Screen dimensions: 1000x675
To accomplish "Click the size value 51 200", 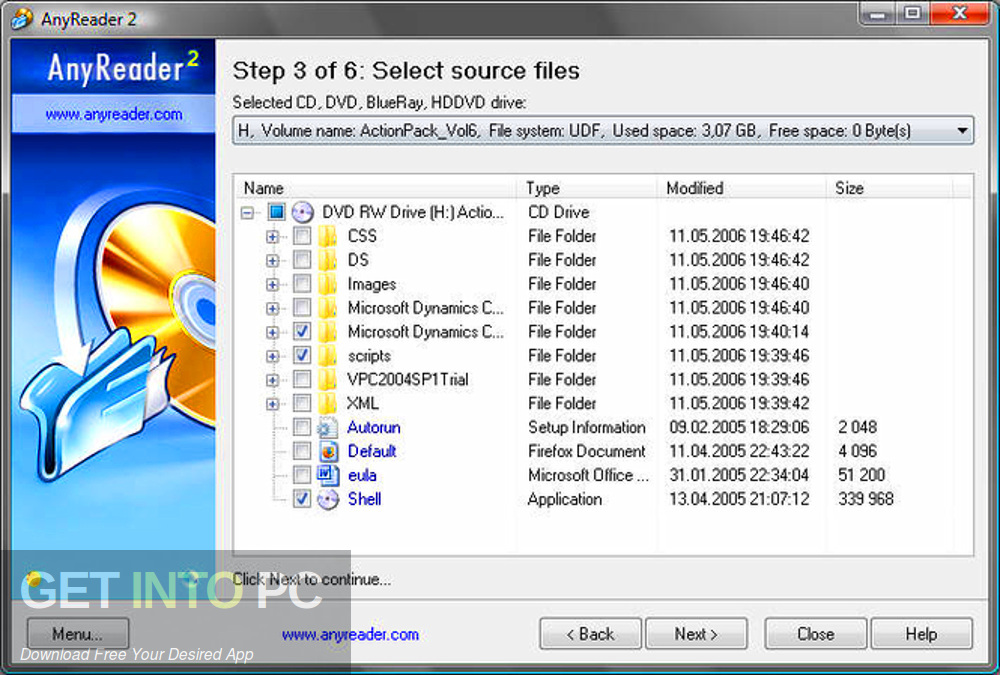I will [x=861, y=475].
